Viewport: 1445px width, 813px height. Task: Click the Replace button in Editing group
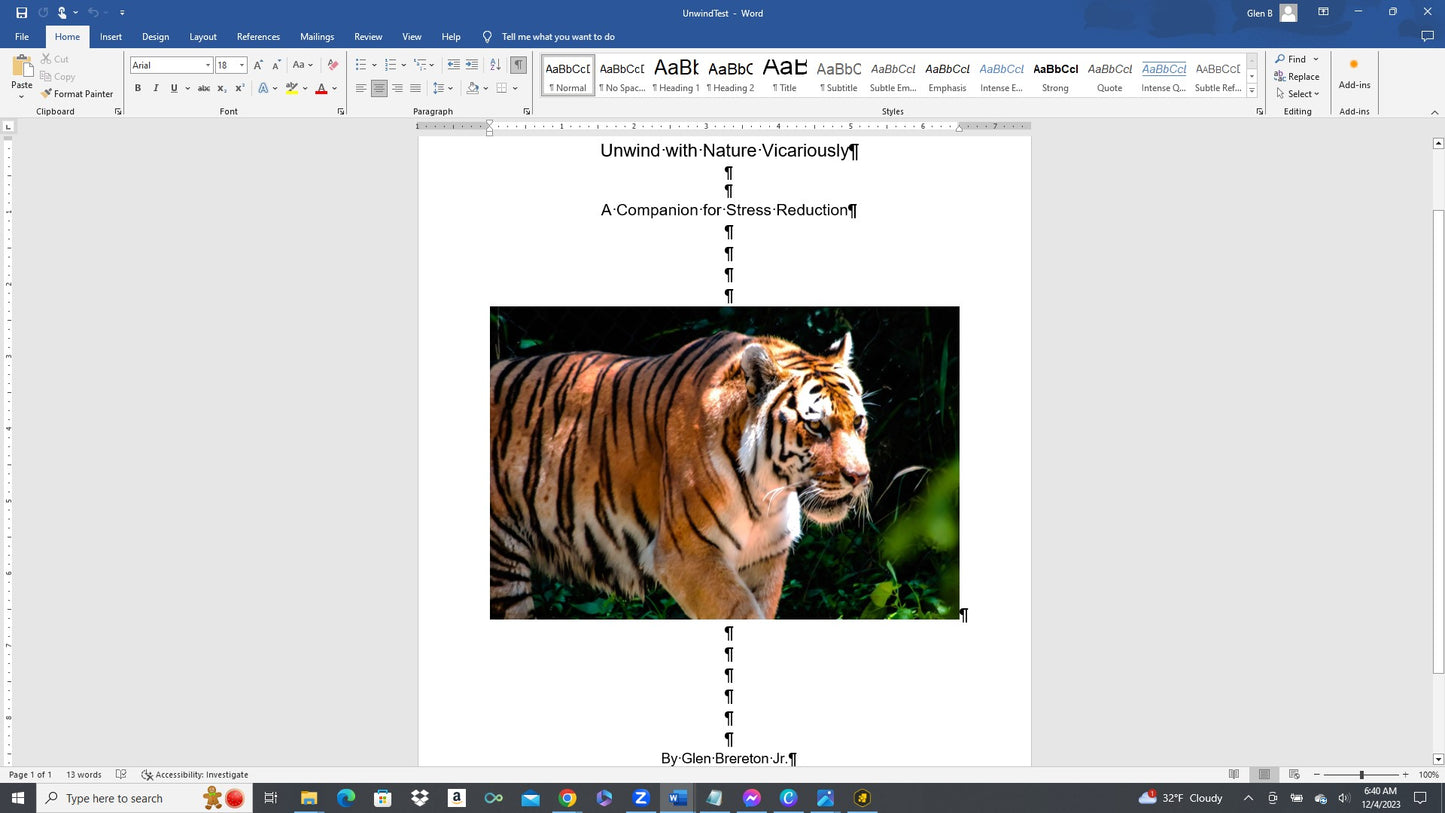coord(1297,76)
